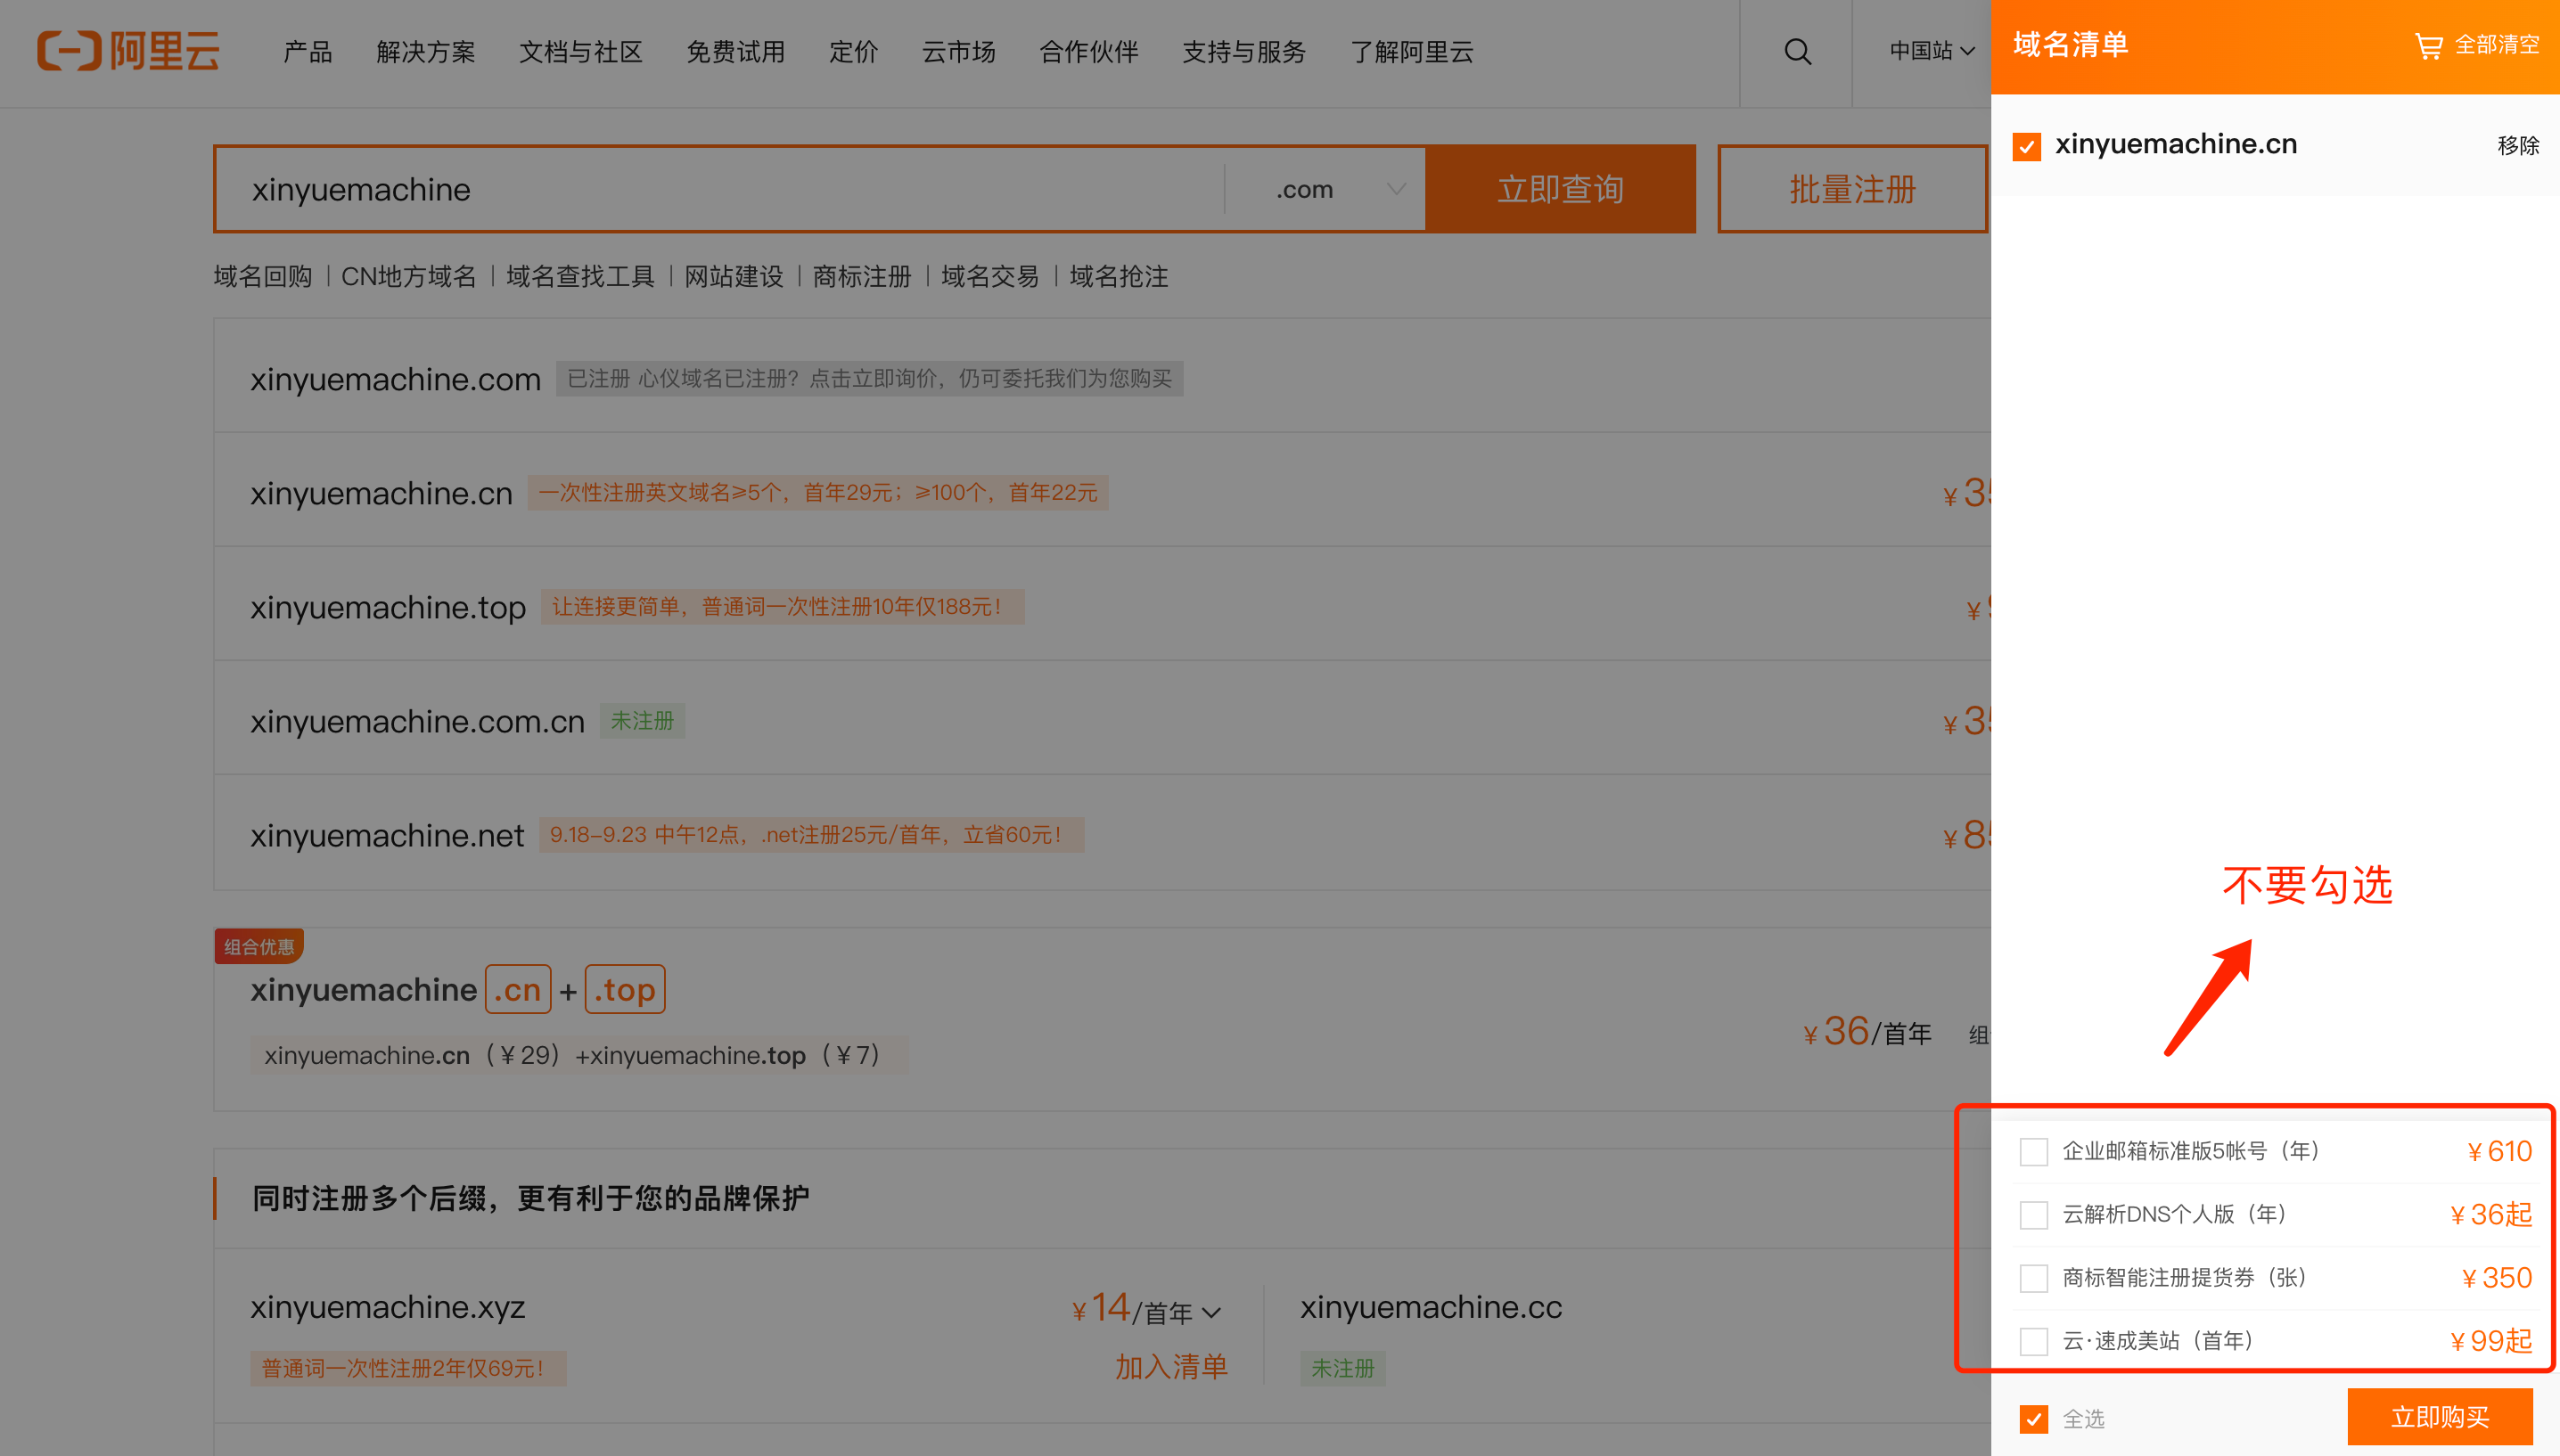Remove the domain via the 移除 link
2560x1456 pixels.
click(x=2517, y=146)
